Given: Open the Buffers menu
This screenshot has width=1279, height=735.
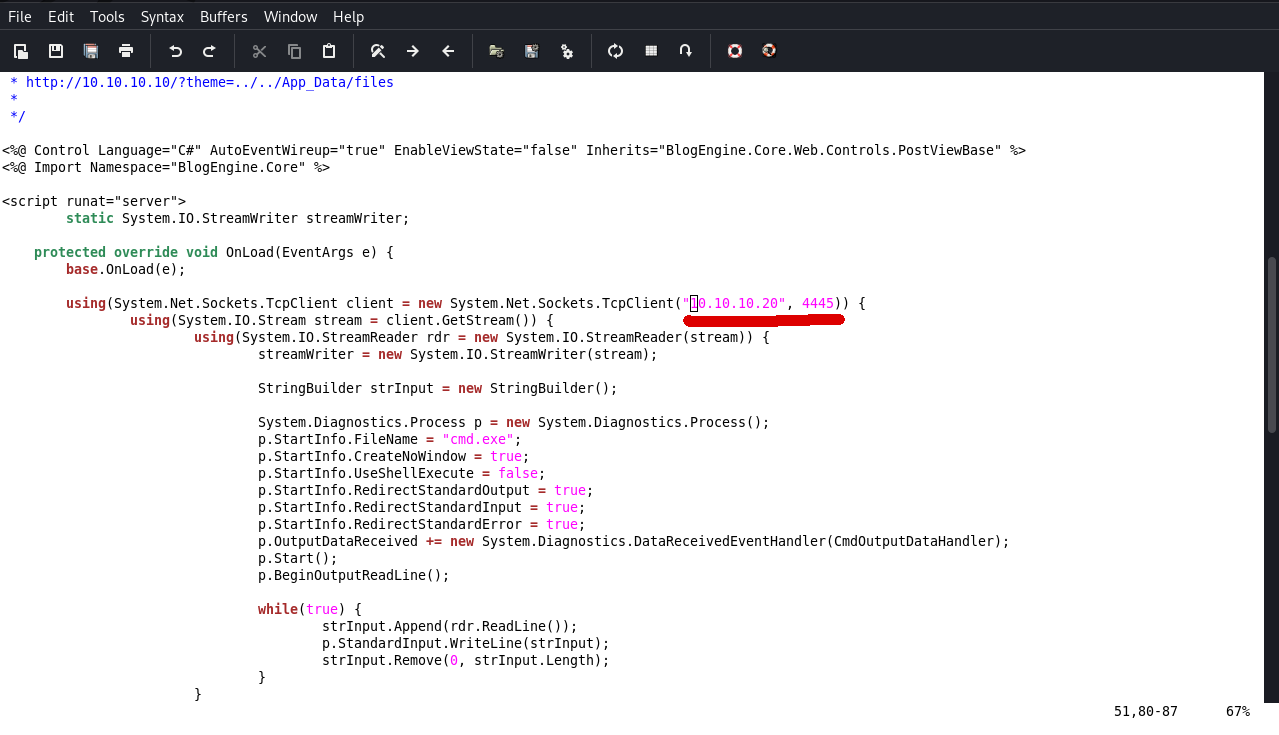Looking at the screenshot, I should (x=225, y=17).
